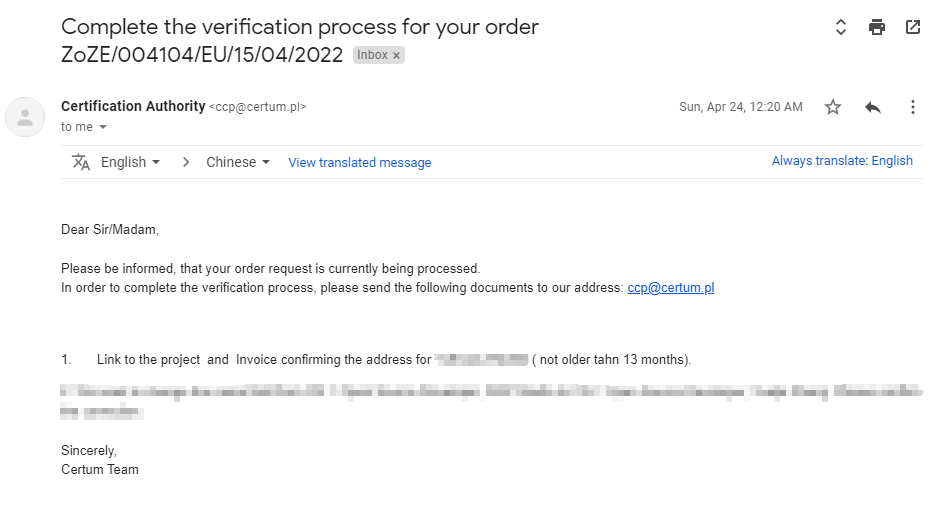Click the Inbox label tag
936x518 pixels.
point(372,56)
